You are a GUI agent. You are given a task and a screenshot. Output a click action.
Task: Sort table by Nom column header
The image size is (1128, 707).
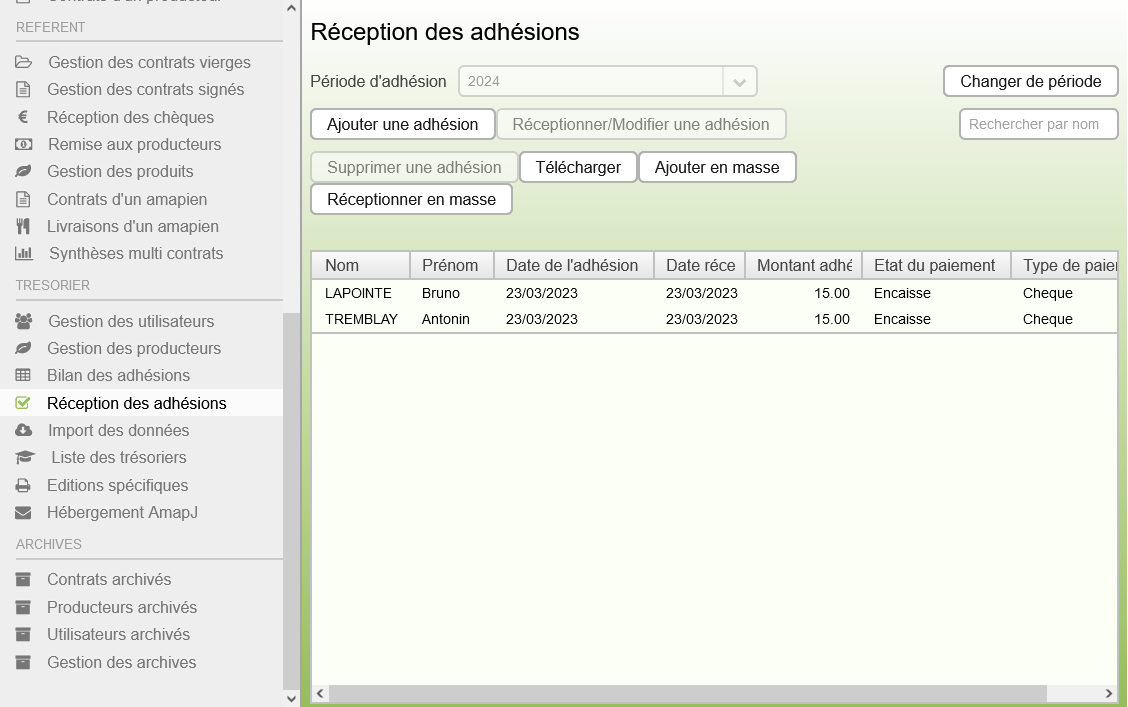(x=360, y=265)
